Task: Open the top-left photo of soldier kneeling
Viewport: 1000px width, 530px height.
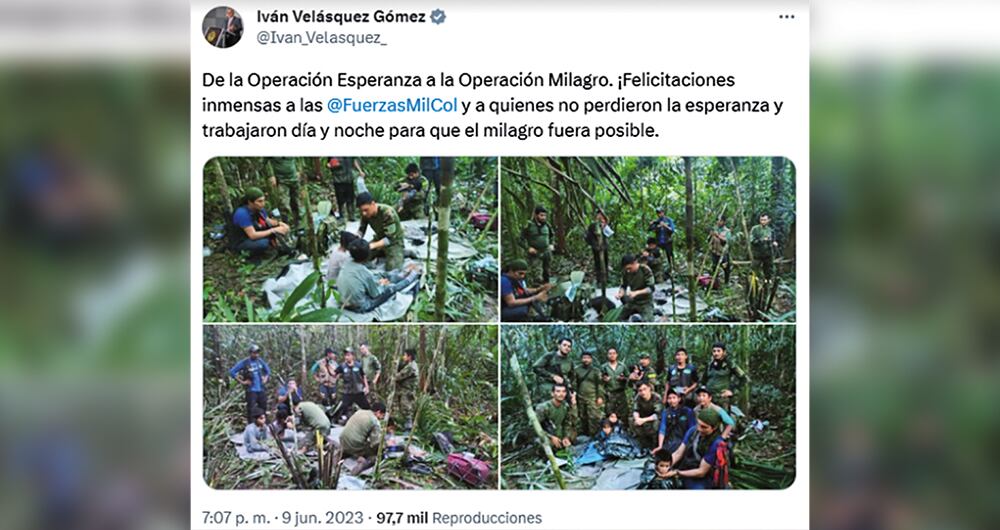Action: 350,239
